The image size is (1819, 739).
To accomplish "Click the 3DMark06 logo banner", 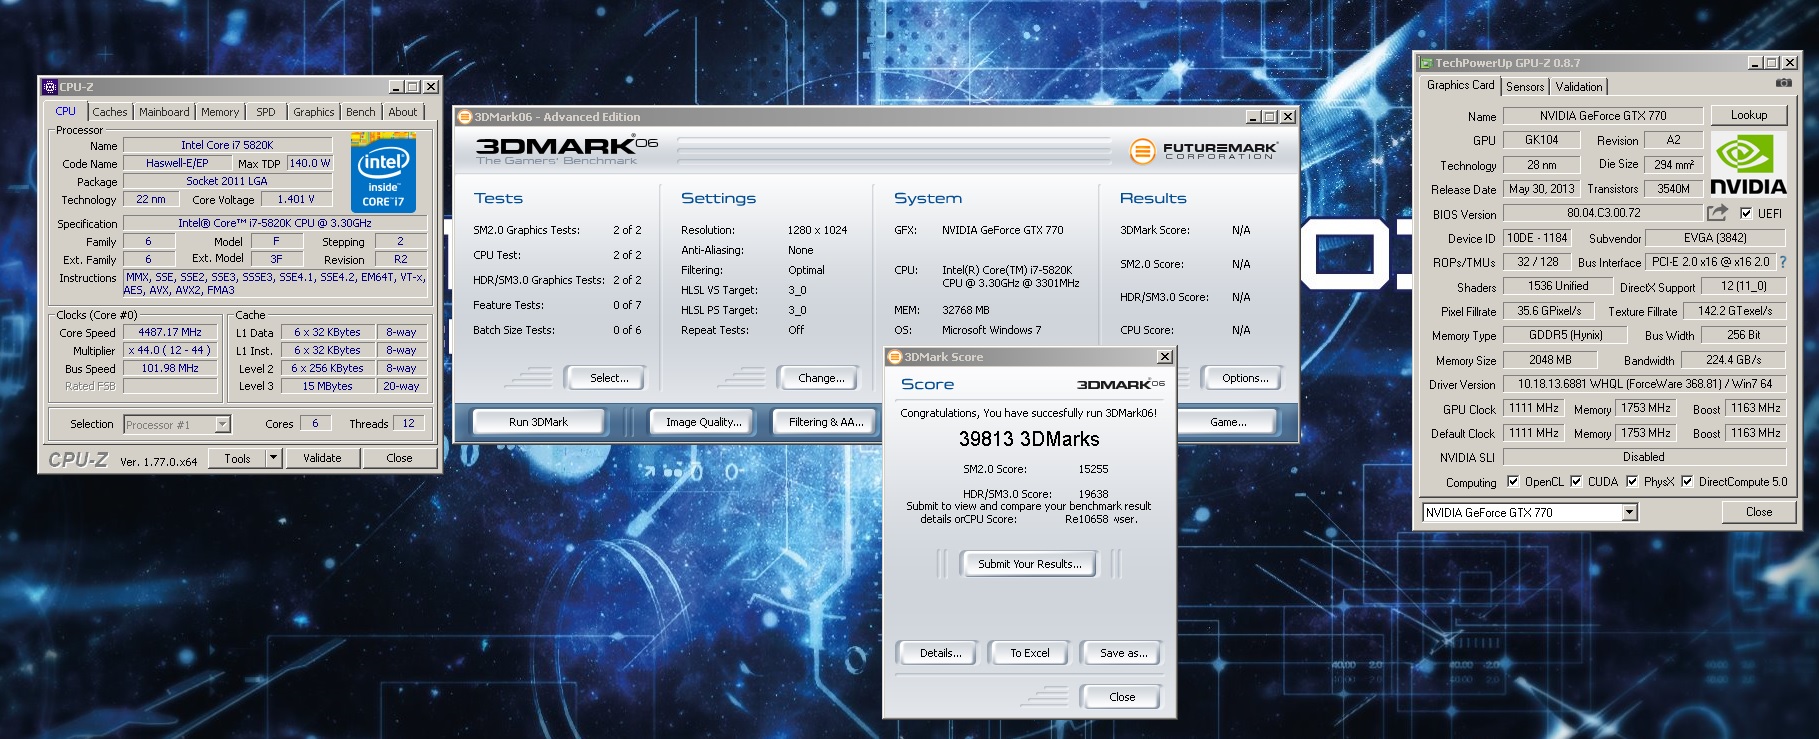I will pyautogui.click(x=567, y=150).
